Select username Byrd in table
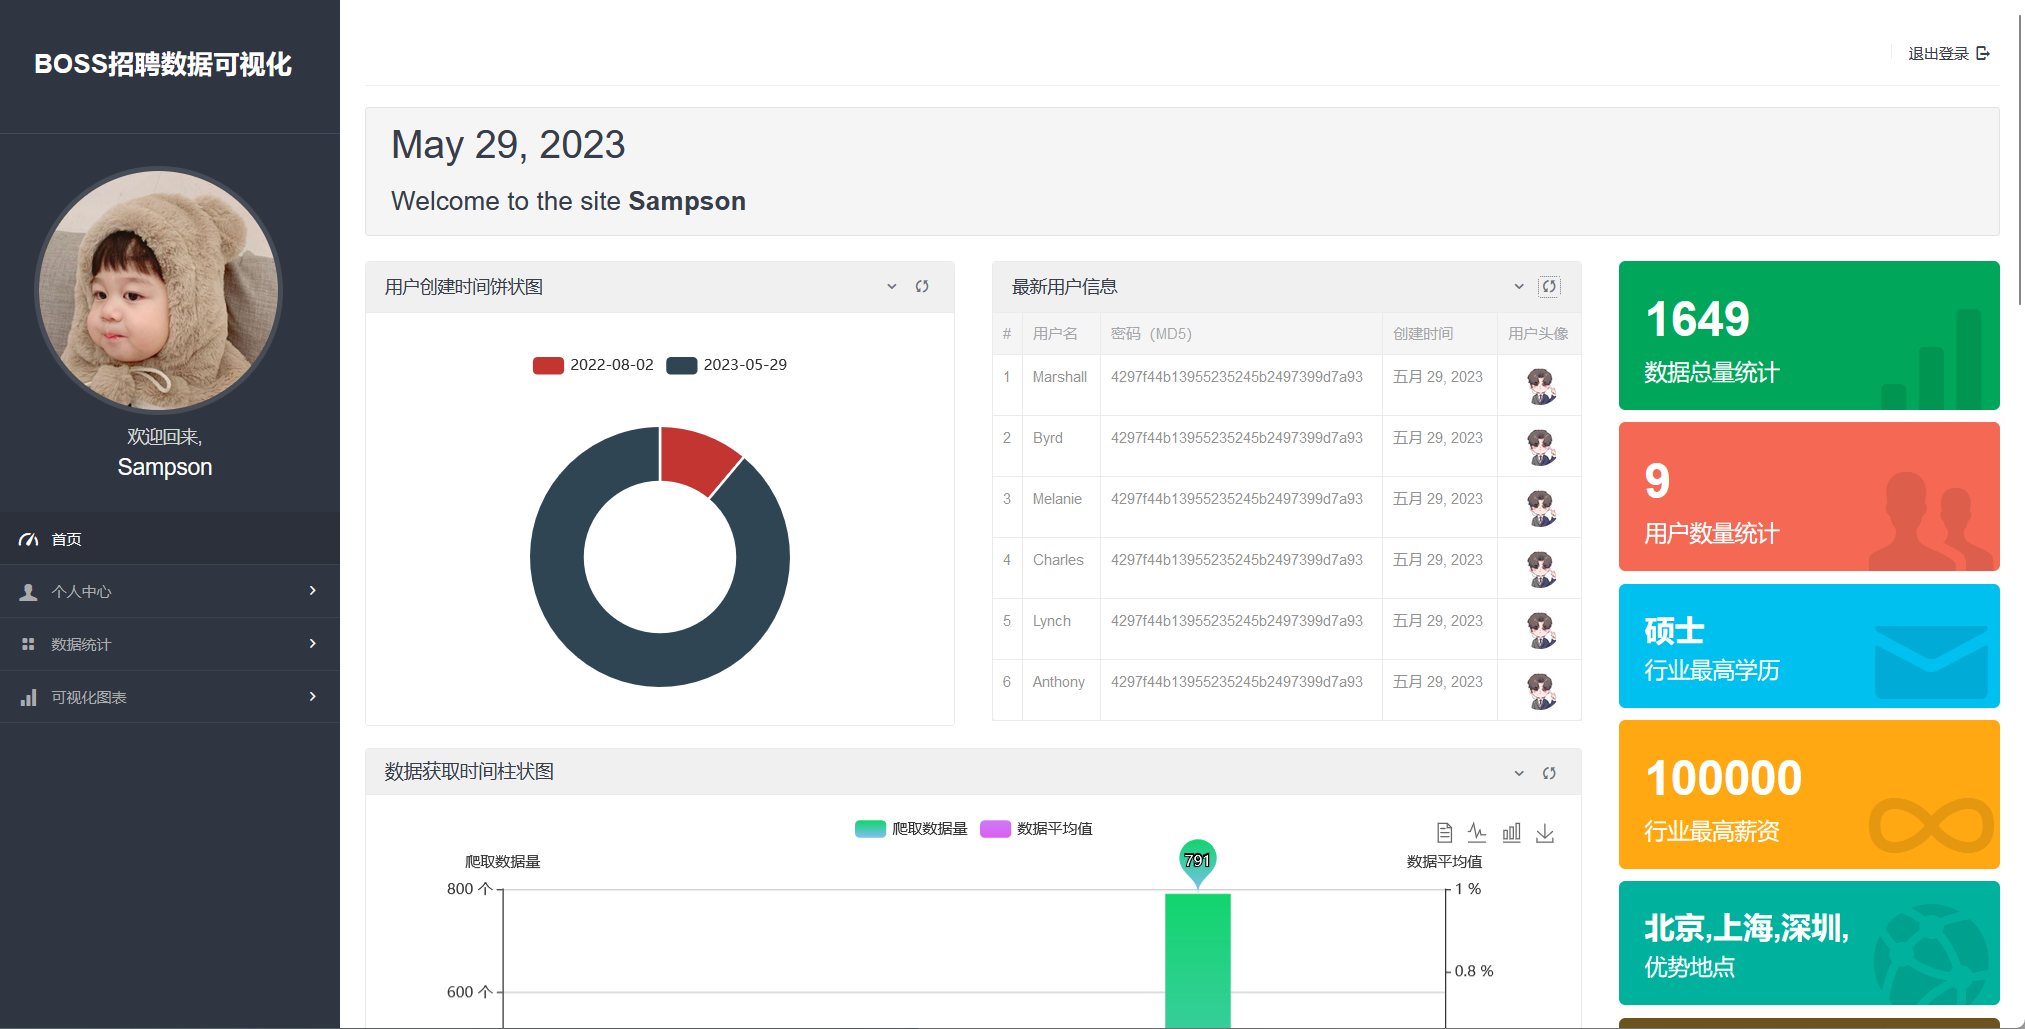Image resolution: width=2025 pixels, height=1029 pixels. point(1047,438)
